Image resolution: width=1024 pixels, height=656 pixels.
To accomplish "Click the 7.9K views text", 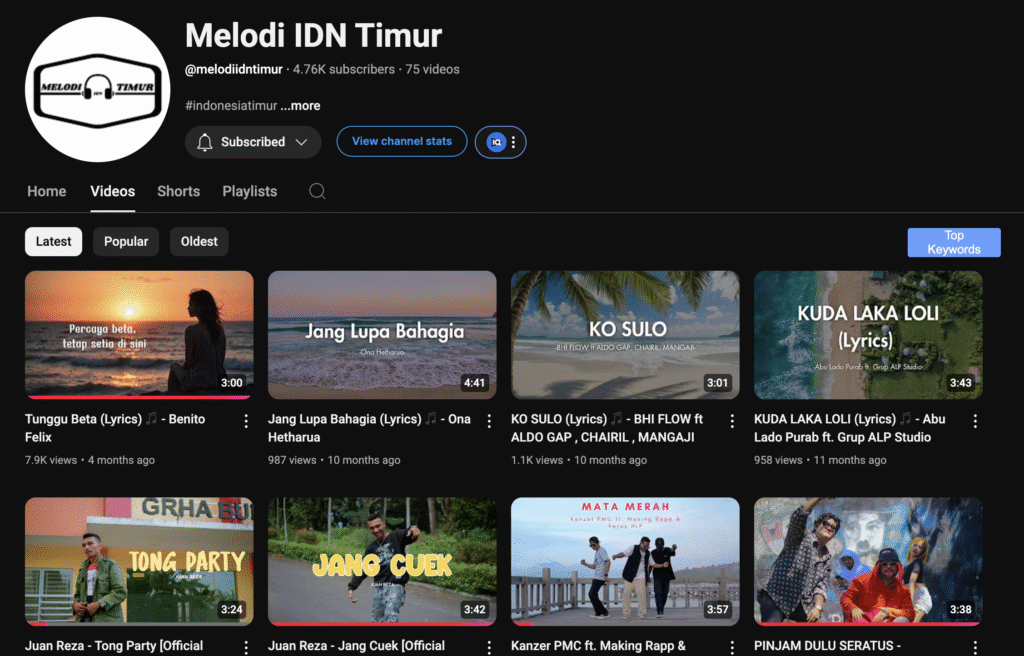I will click(51, 460).
